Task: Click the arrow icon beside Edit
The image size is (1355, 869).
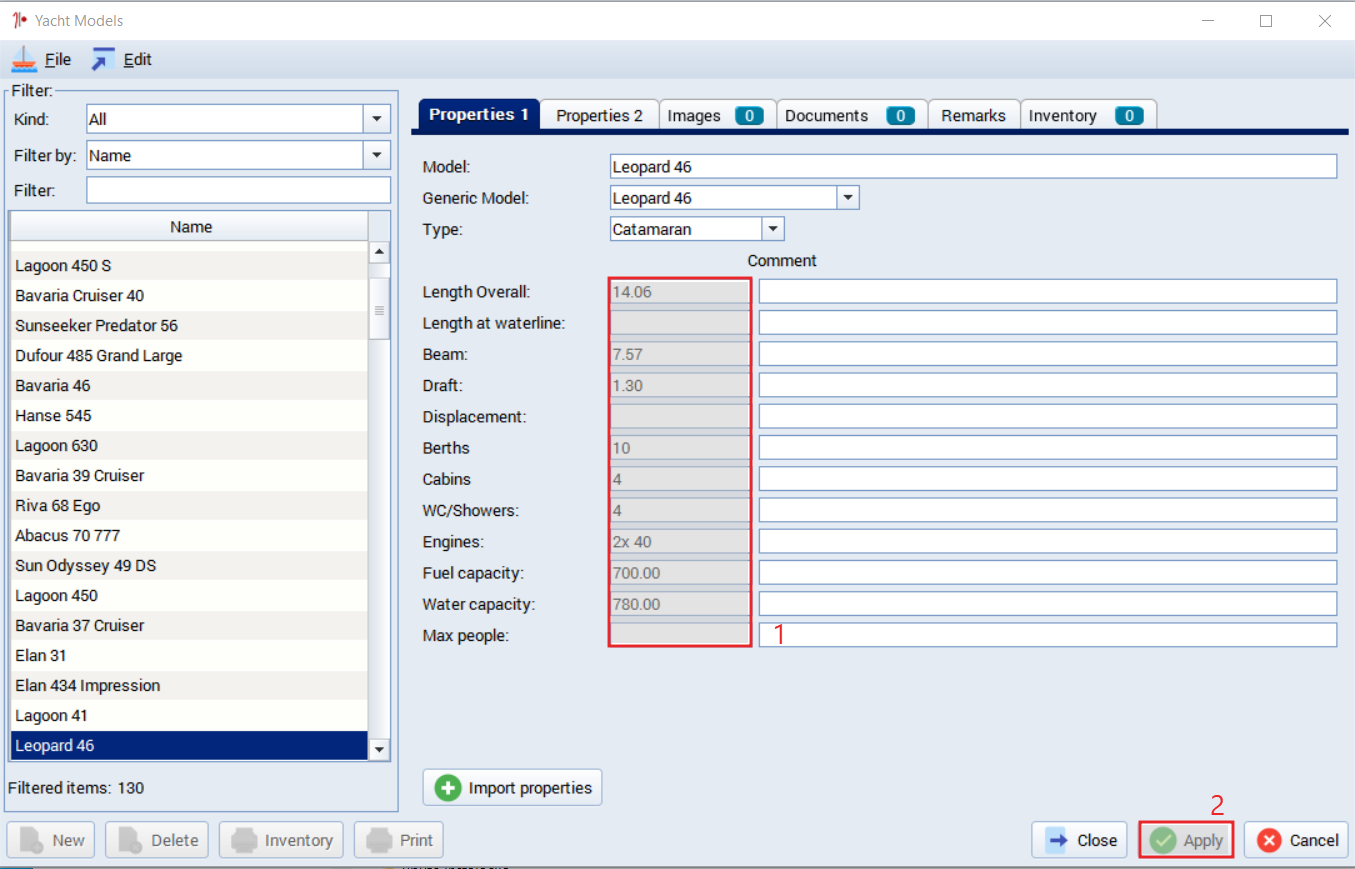Action: [x=103, y=60]
